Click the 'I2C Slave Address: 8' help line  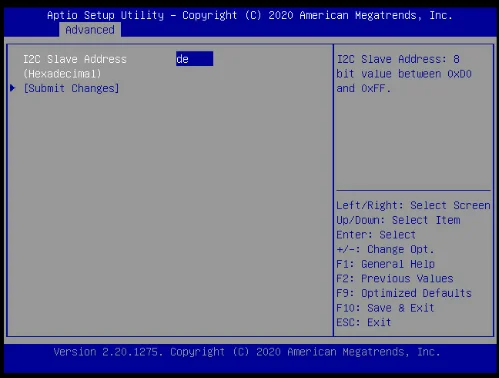tap(398, 59)
